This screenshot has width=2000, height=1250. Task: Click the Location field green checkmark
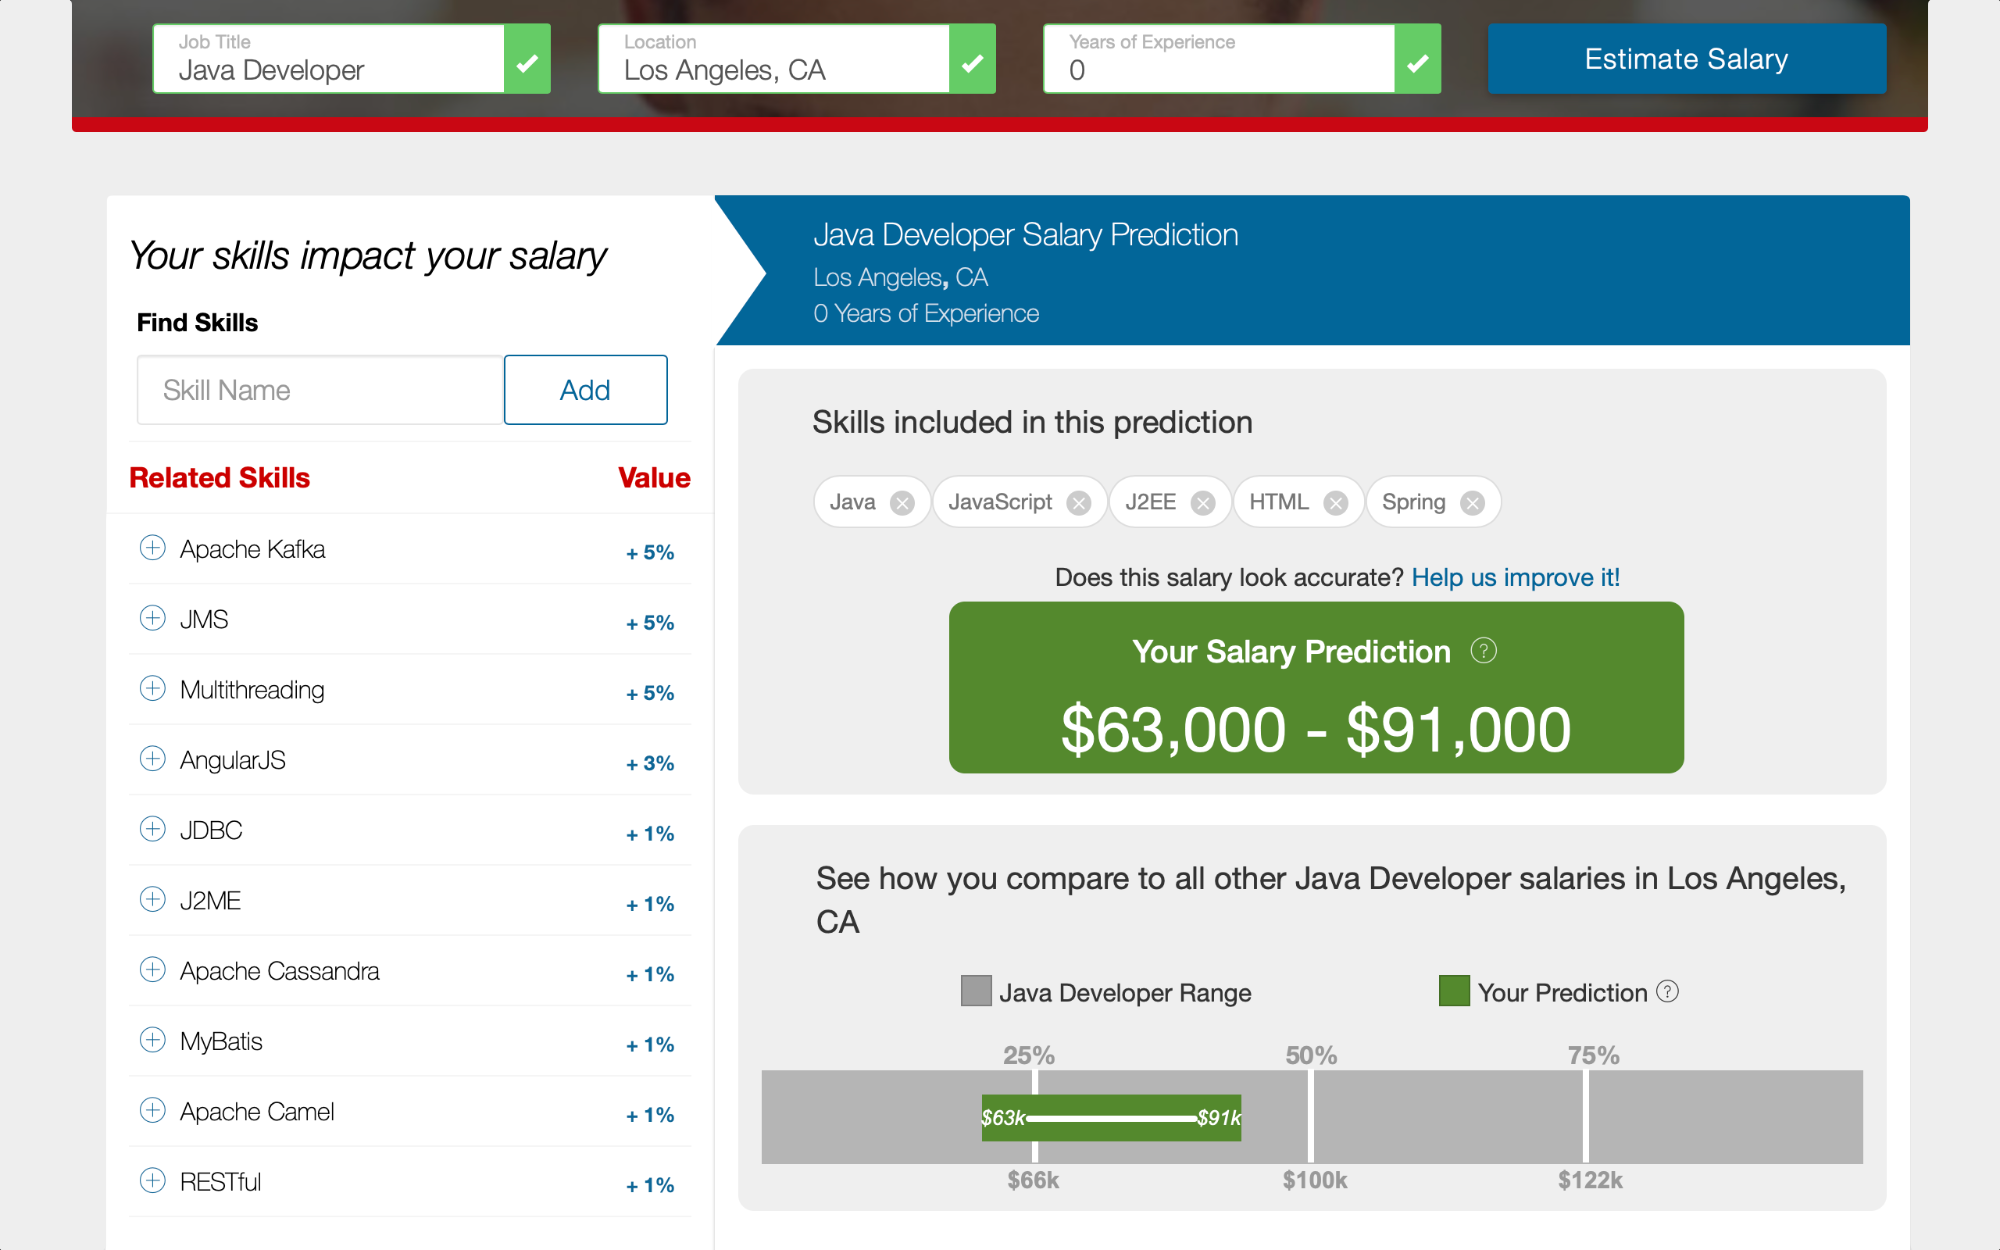coord(972,60)
